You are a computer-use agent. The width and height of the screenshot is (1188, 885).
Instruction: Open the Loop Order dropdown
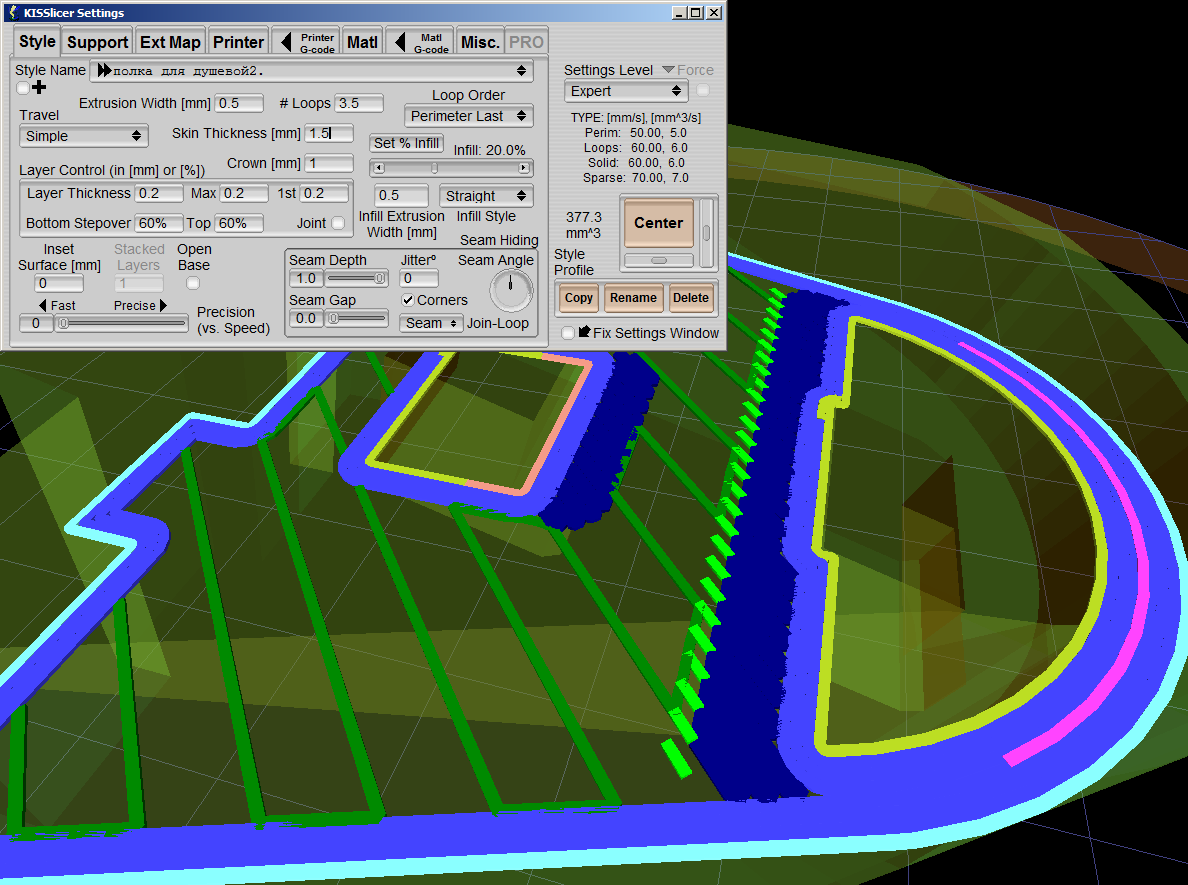[x=468, y=116]
